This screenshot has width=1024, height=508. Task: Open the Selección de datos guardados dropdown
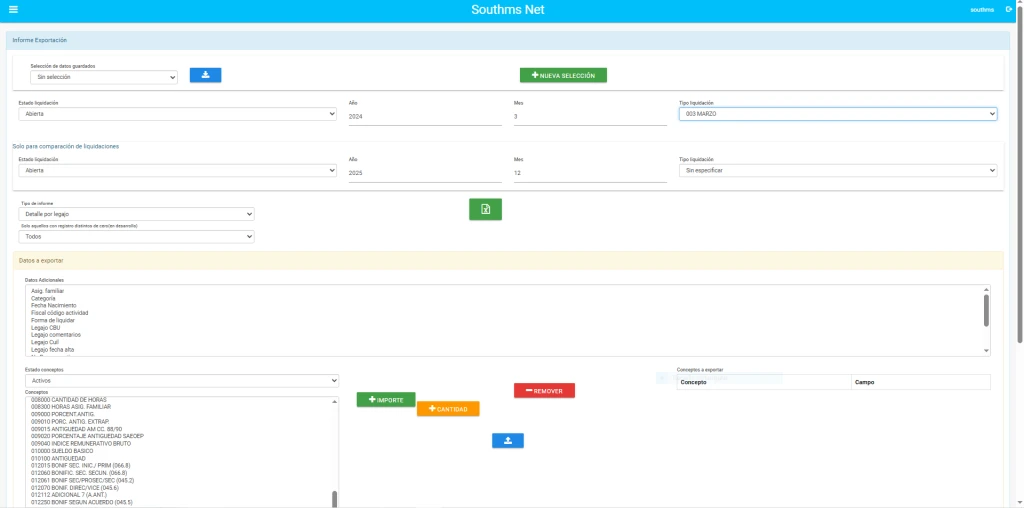coord(104,77)
